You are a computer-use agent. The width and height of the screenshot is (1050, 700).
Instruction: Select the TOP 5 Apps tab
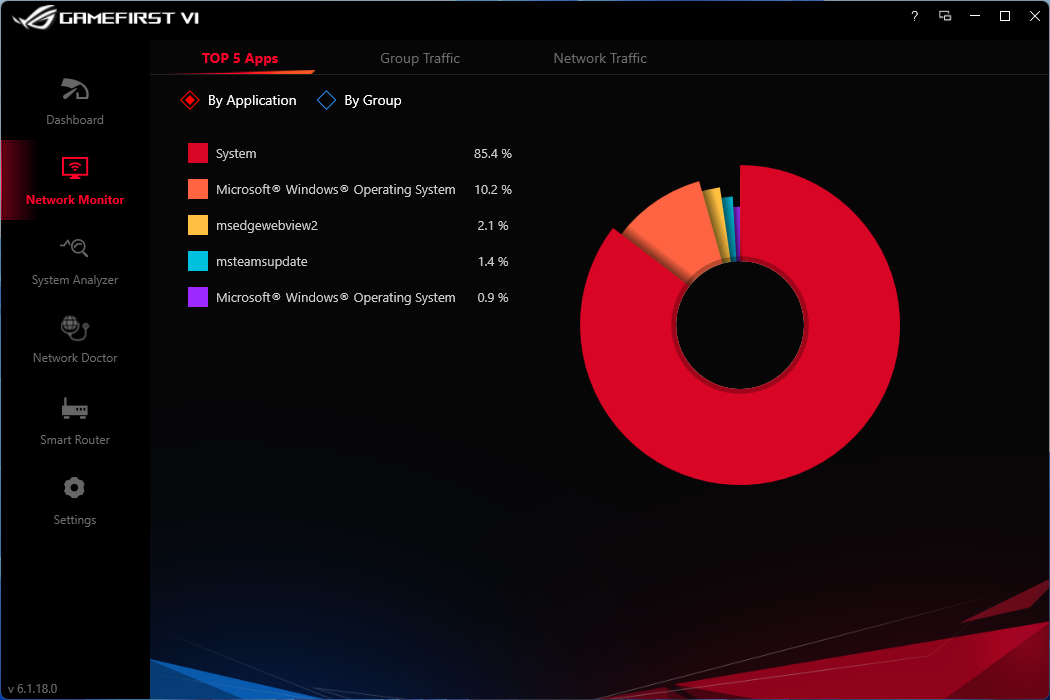pyautogui.click(x=238, y=58)
